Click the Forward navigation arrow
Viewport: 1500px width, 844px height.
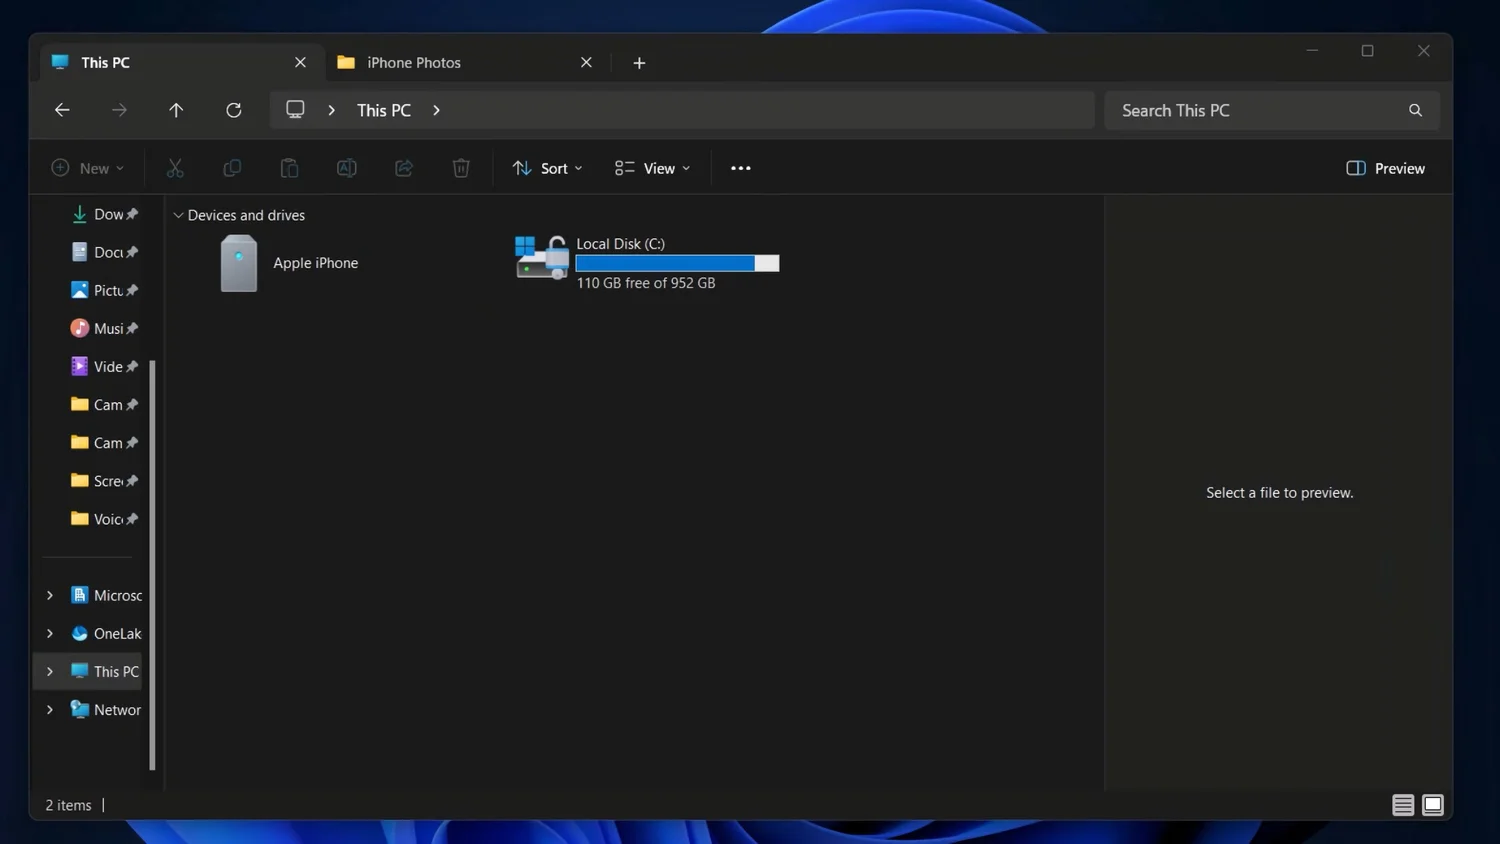tap(119, 110)
